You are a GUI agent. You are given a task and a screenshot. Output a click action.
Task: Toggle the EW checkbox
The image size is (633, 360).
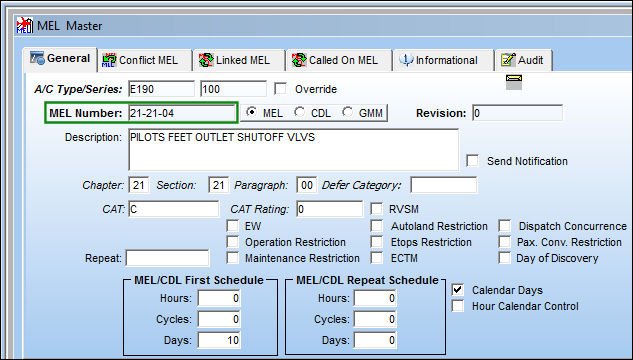(233, 226)
